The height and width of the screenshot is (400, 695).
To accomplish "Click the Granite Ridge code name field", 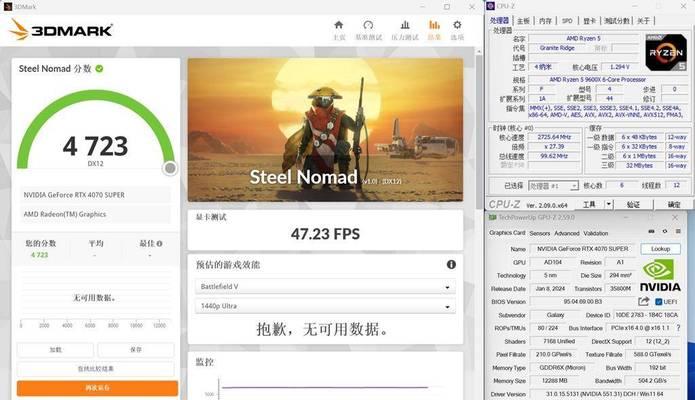I will coord(557,48).
